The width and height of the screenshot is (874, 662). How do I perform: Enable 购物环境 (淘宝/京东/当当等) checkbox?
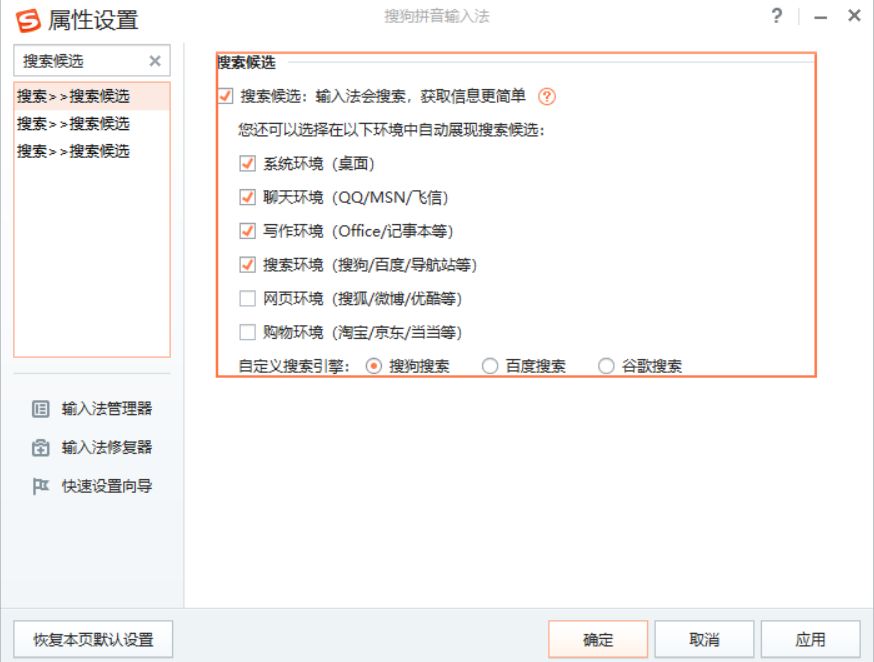(247, 332)
